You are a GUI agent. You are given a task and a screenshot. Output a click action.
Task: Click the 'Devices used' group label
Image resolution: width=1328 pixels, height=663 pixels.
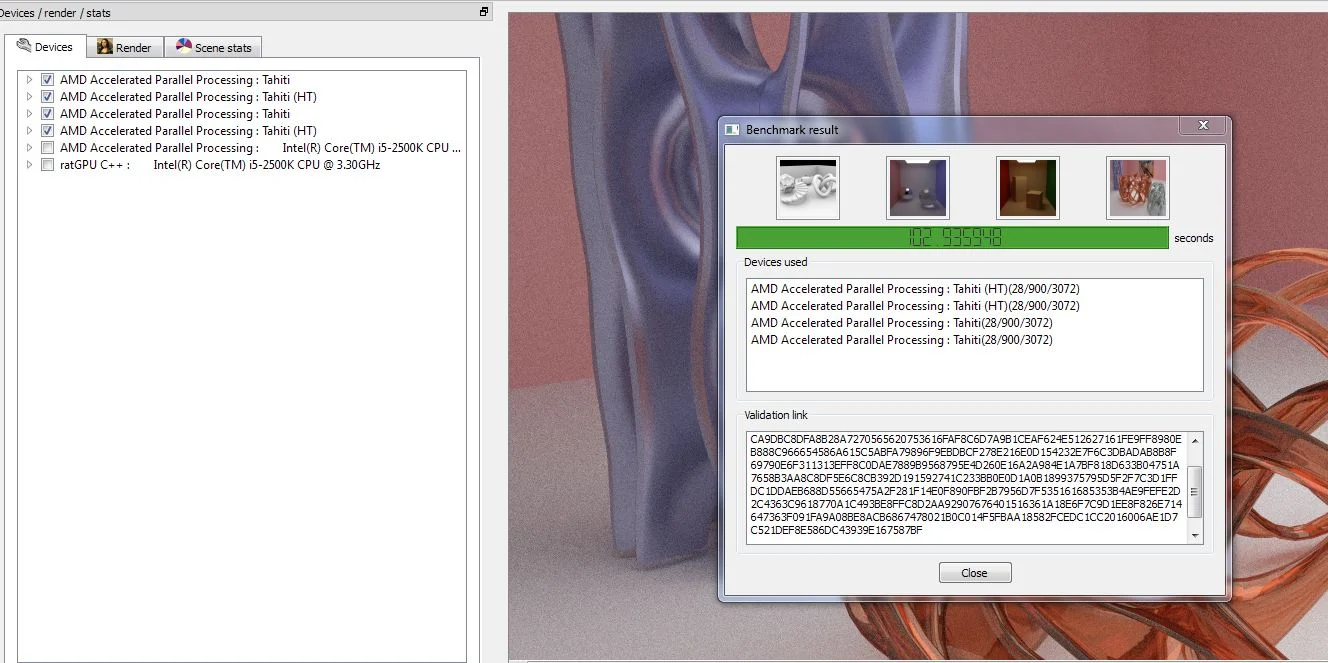point(775,262)
